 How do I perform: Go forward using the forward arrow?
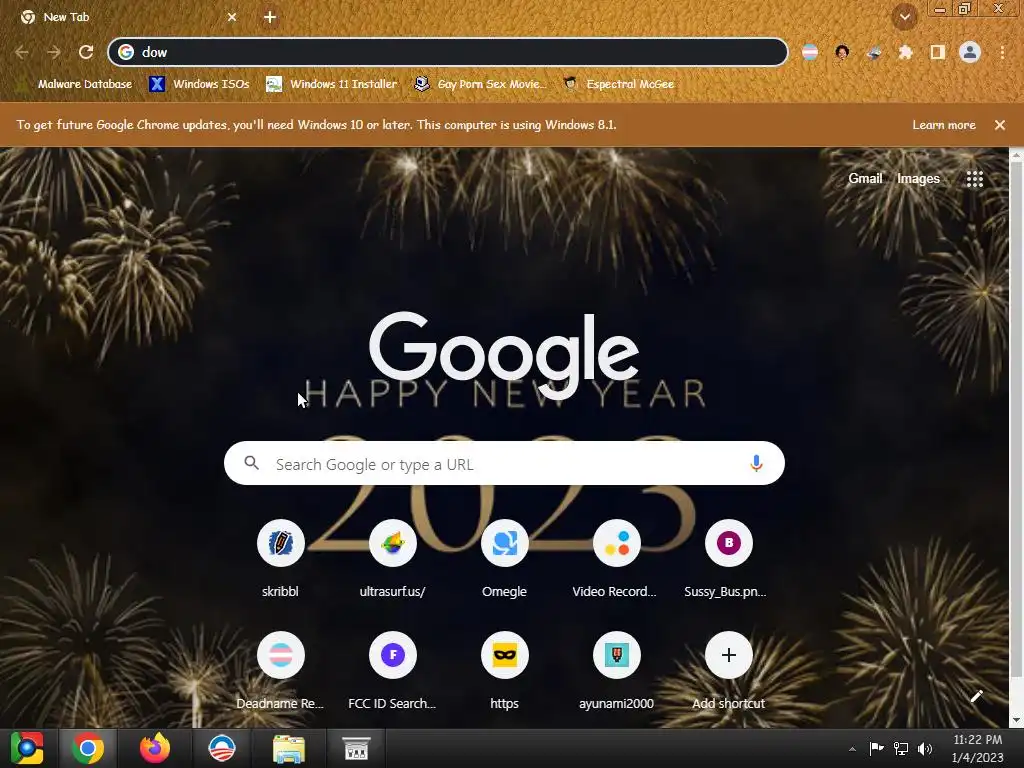tap(54, 52)
